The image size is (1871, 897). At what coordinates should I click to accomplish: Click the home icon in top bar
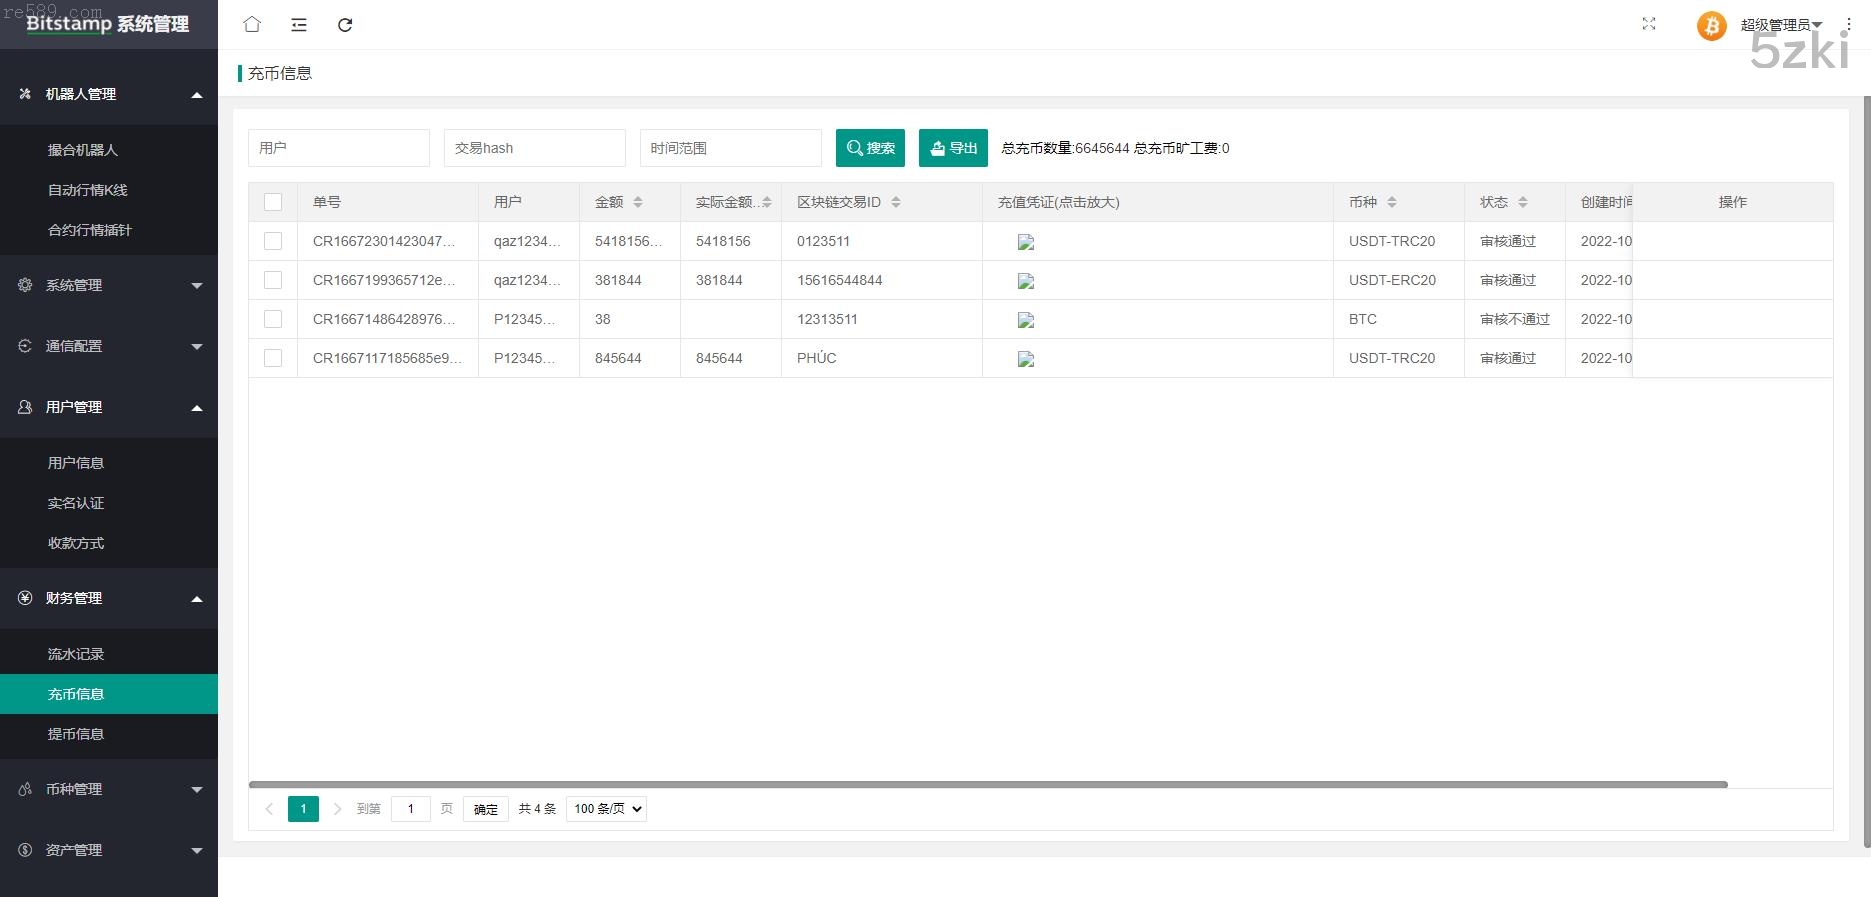click(252, 25)
